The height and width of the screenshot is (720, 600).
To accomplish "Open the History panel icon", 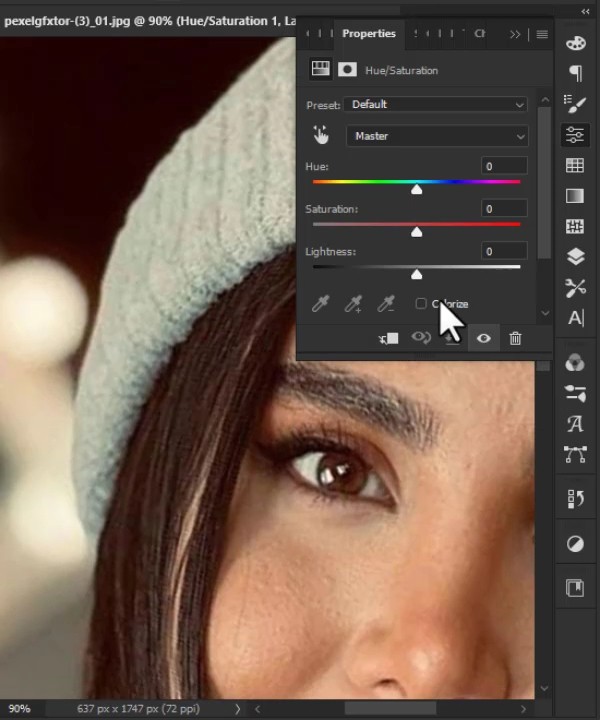I will click(x=575, y=499).
